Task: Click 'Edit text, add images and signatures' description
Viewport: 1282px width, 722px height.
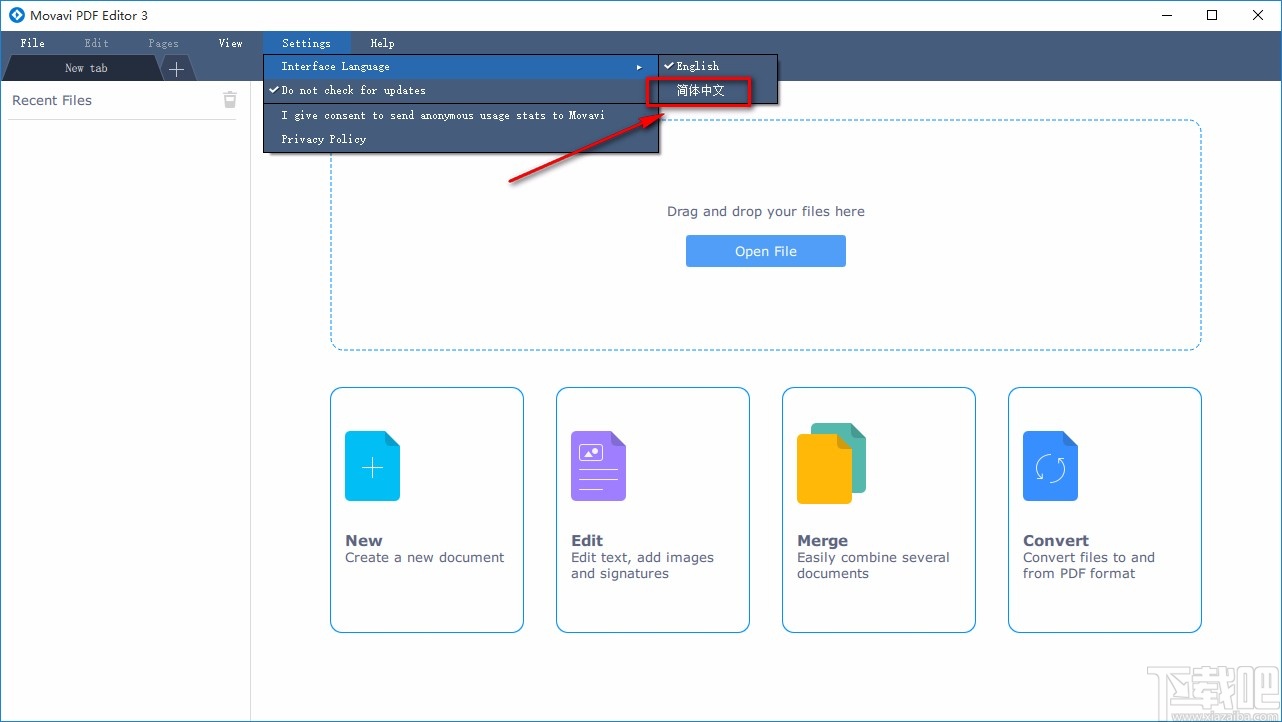Action: (x=643, y=565)
